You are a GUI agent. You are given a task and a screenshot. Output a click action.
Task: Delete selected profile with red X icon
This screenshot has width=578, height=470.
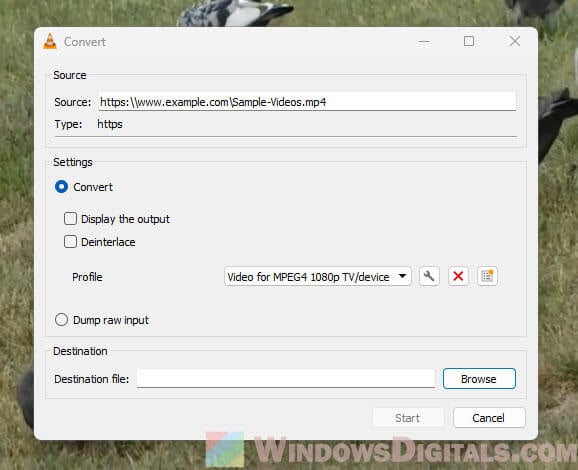pos(458,276)
